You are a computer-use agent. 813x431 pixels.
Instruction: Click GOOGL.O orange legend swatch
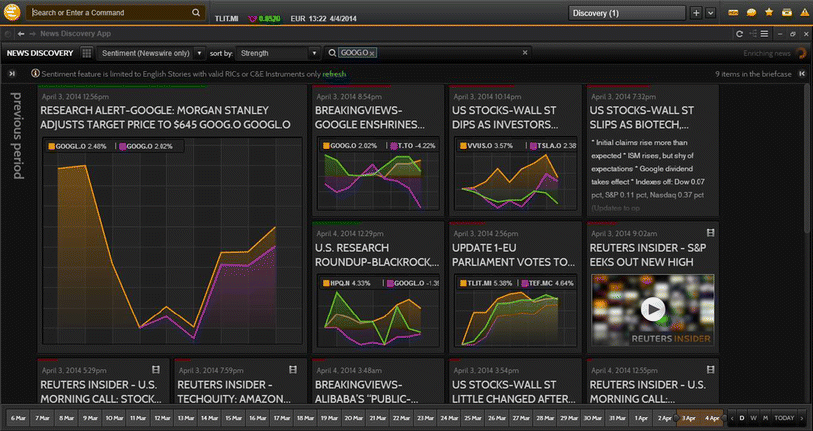pos(51,147)
